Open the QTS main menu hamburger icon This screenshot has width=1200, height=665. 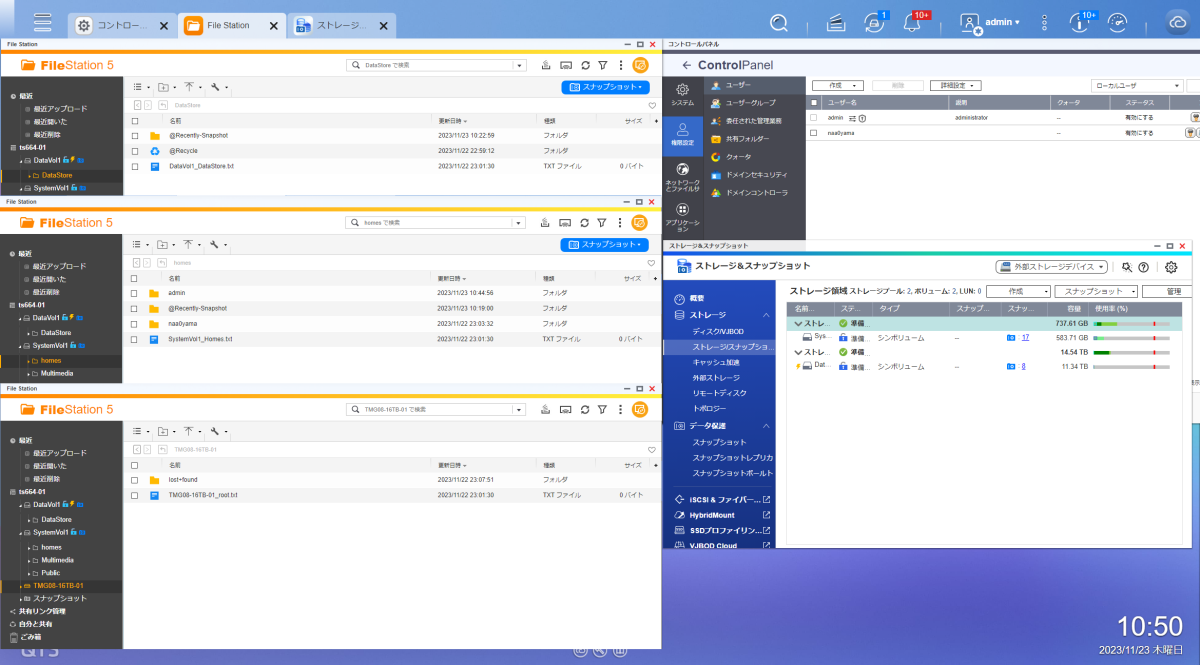pyautogui.click(x=42, y=22)
